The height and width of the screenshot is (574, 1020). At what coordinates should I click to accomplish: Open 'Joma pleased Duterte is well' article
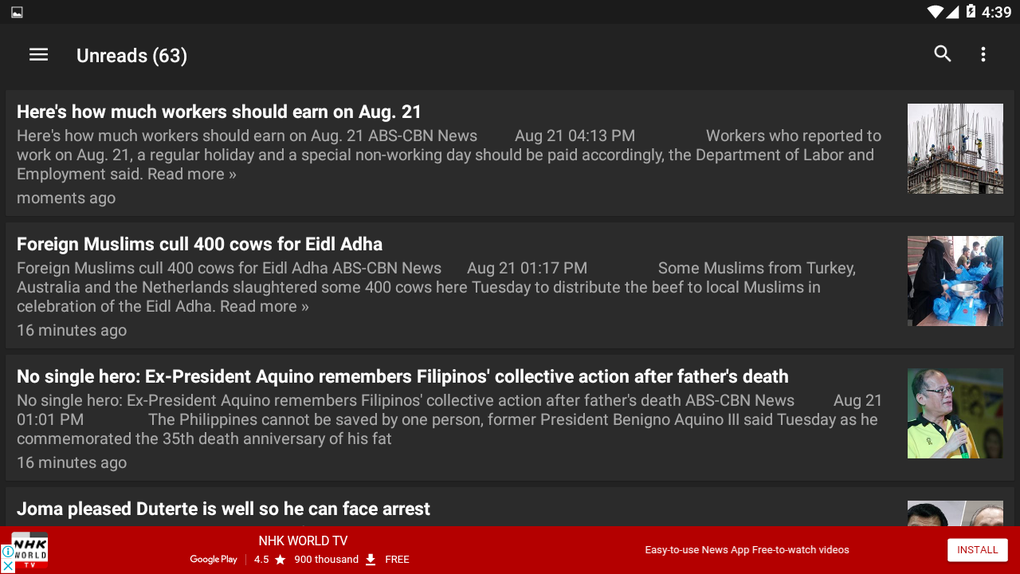coord(223,509)
